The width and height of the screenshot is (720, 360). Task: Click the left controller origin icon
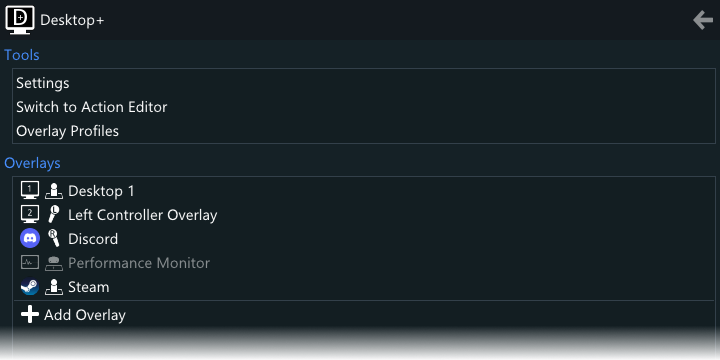coord(54,214)
